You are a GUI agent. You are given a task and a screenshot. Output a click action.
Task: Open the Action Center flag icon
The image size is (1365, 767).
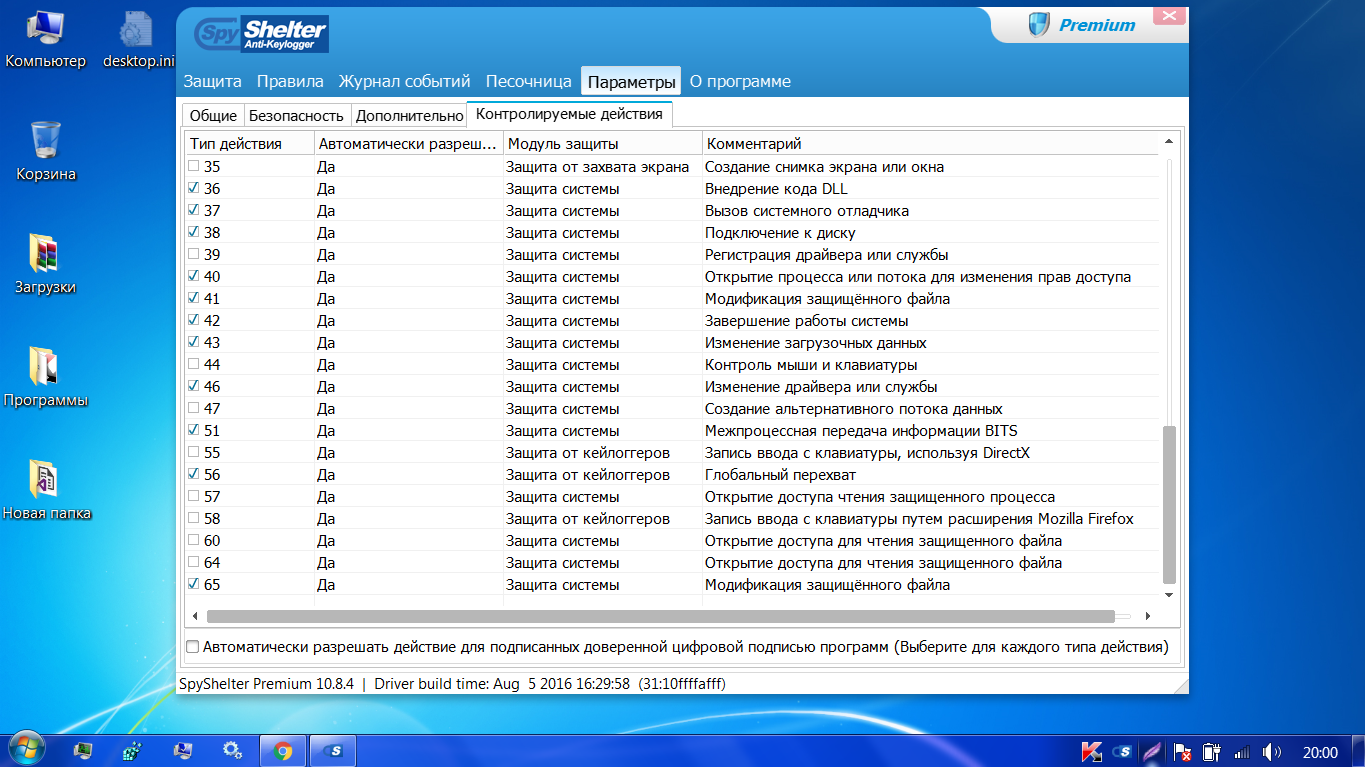click(1182, 751)
